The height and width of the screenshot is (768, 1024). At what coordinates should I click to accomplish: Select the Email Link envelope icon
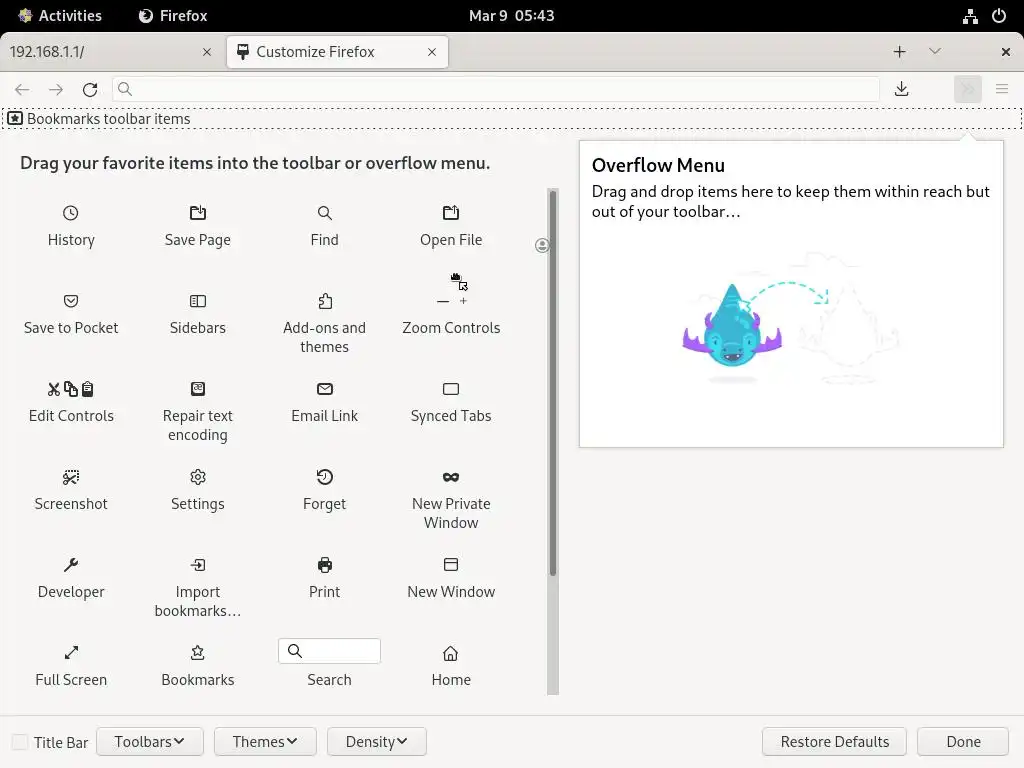click(325, 389)
